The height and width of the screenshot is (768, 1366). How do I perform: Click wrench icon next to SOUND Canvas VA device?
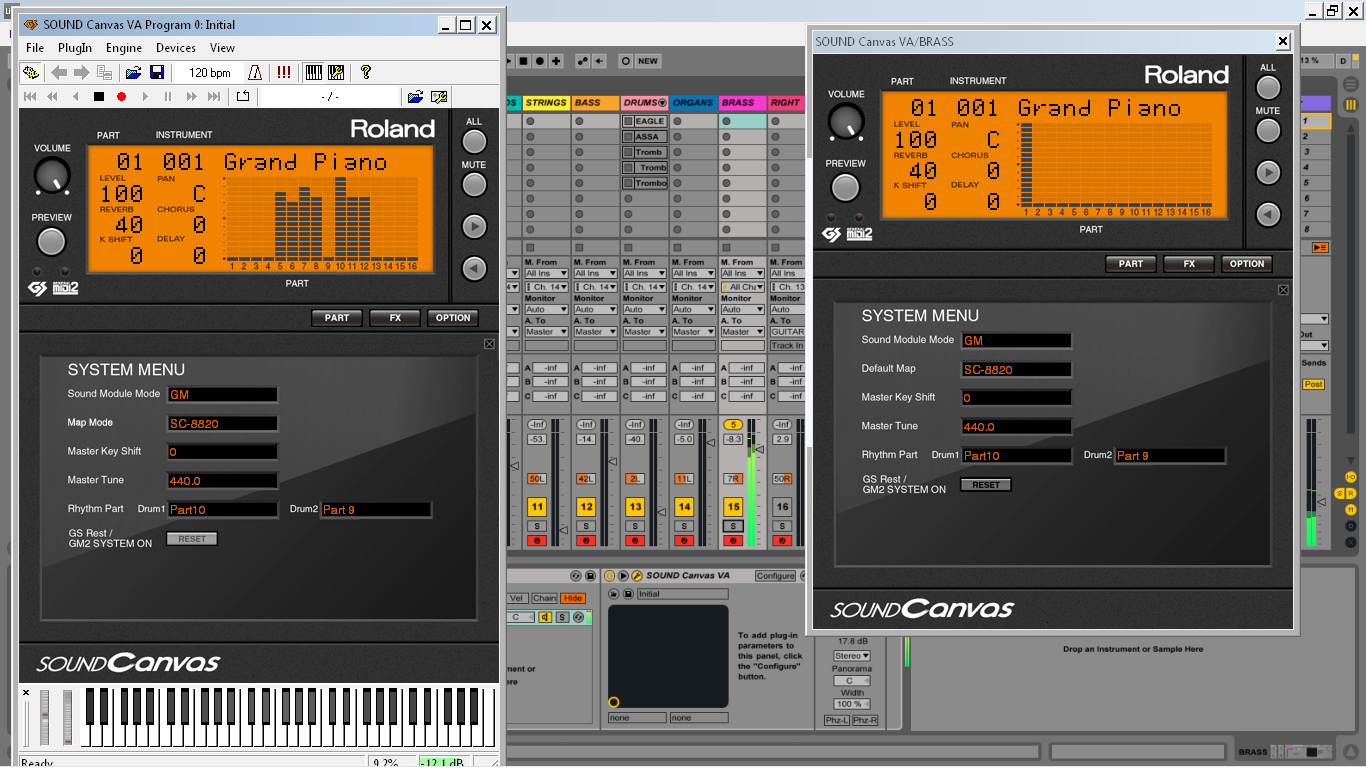click(x=636, y=576)
